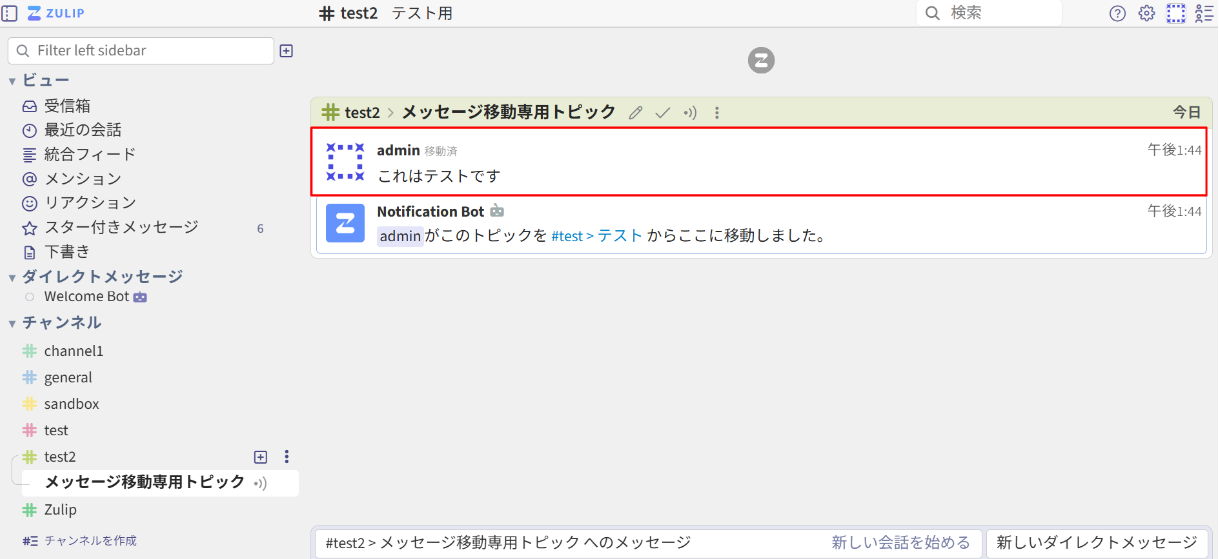Image resolution: width=1219 pixels, height=559 pixels.
Task: Click Notification Bot sender name
Action: point(430,211)
